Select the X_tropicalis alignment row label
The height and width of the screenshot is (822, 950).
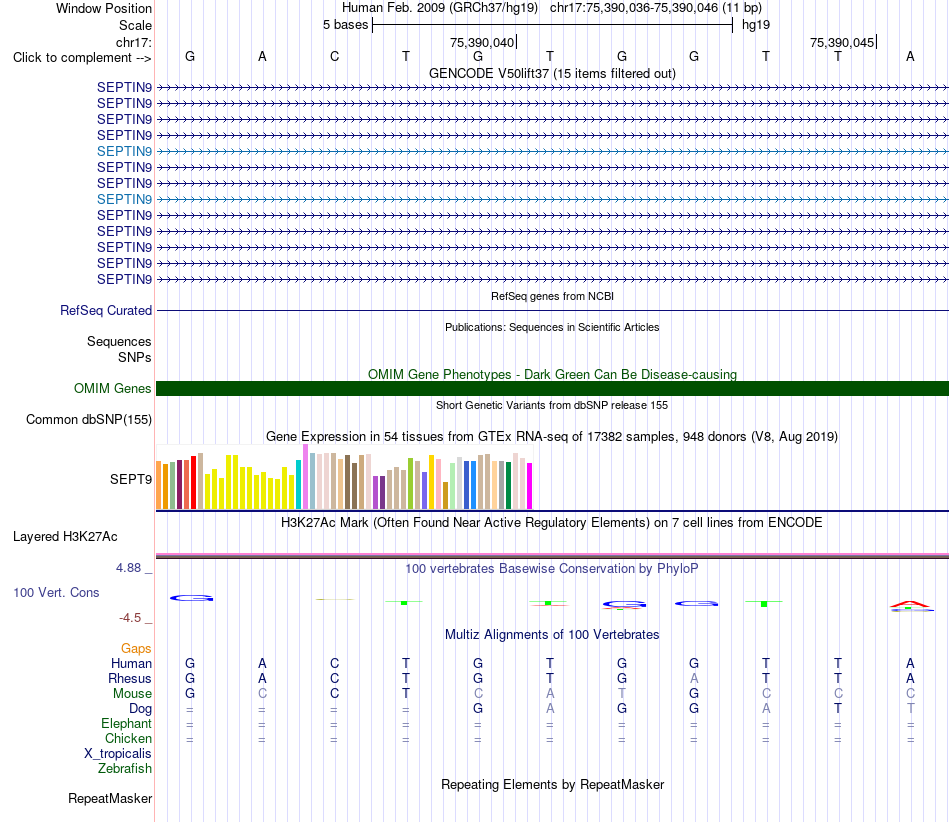pyautogui.click(x=118, y=754)
